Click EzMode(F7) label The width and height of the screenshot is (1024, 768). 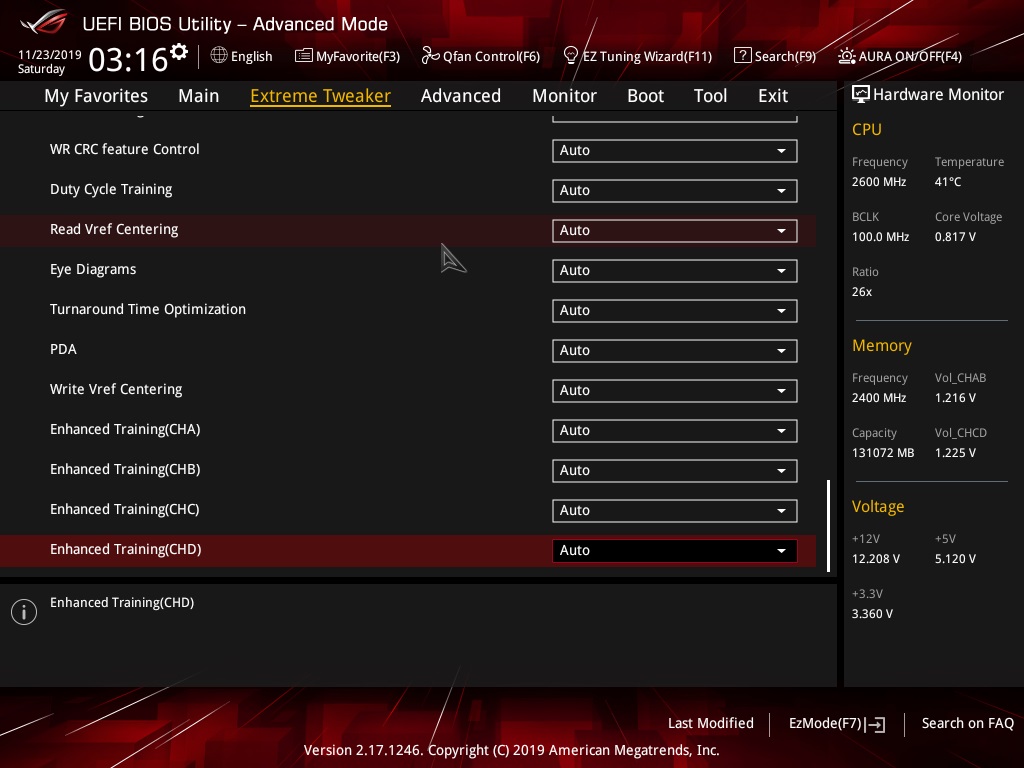[825, 724]
